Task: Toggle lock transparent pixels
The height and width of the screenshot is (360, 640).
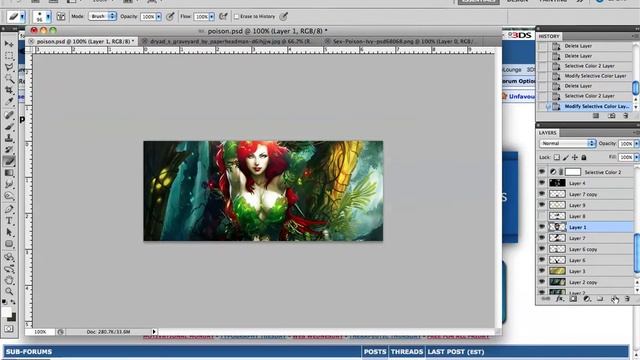Action: coord(557,157)
